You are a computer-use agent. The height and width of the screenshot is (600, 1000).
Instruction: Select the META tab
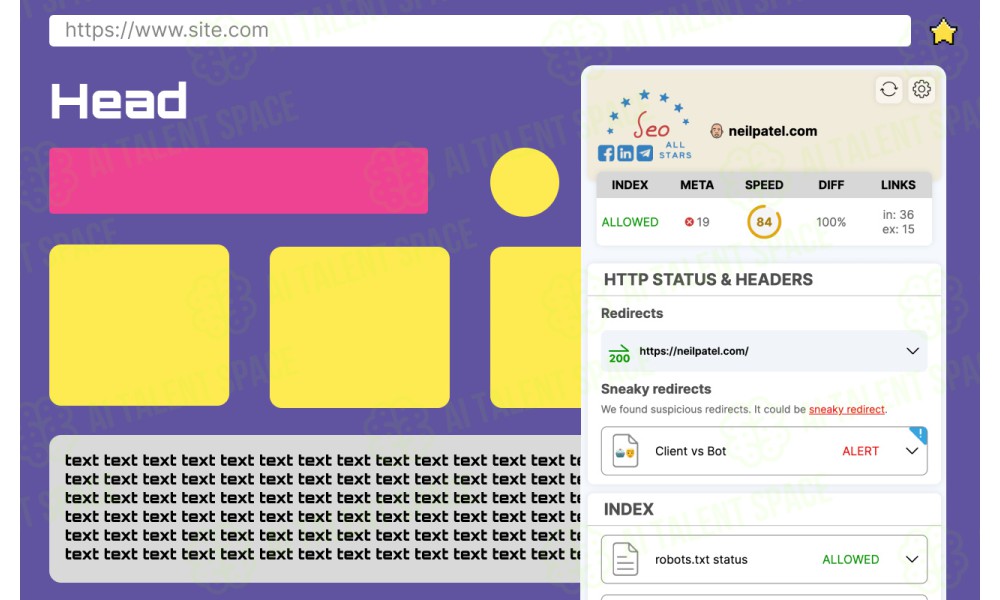pyautogui.click(x=696, y=185)
